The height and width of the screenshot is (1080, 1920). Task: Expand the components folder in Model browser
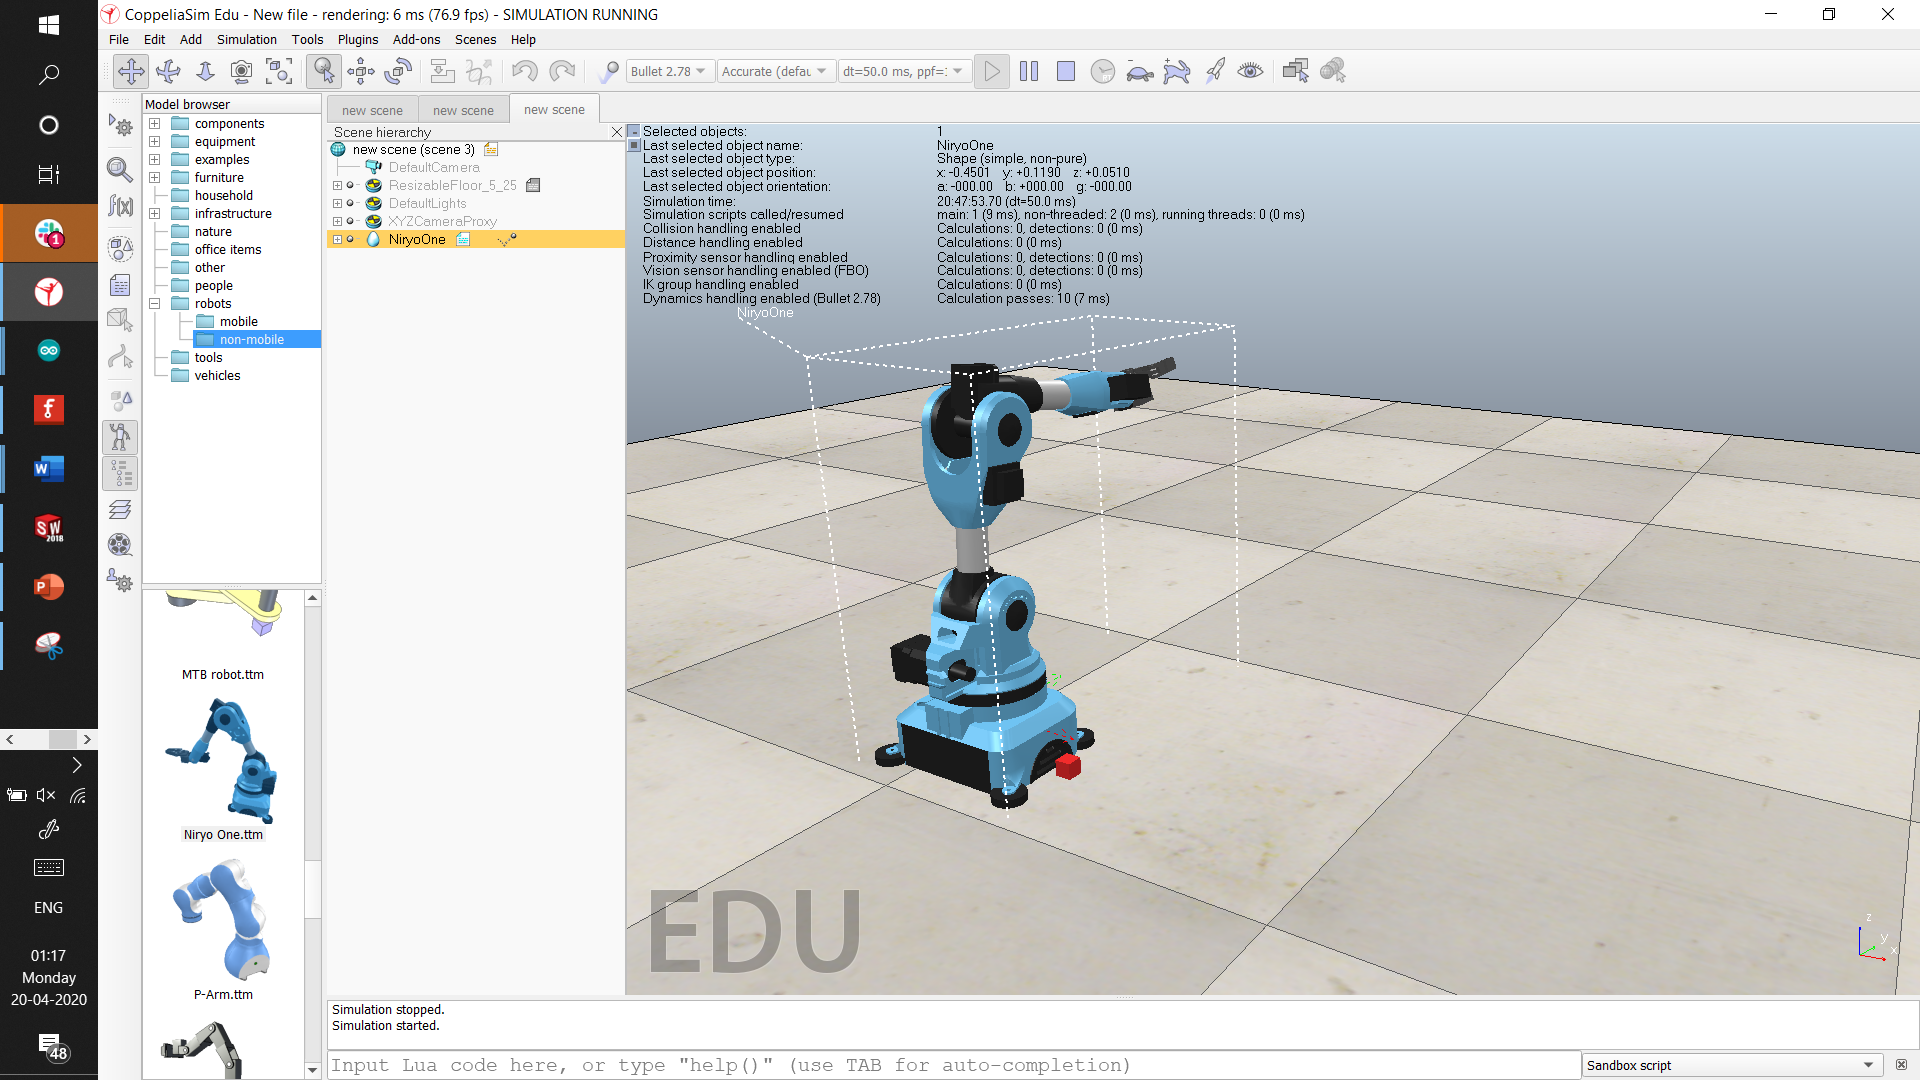click(155, 124)
